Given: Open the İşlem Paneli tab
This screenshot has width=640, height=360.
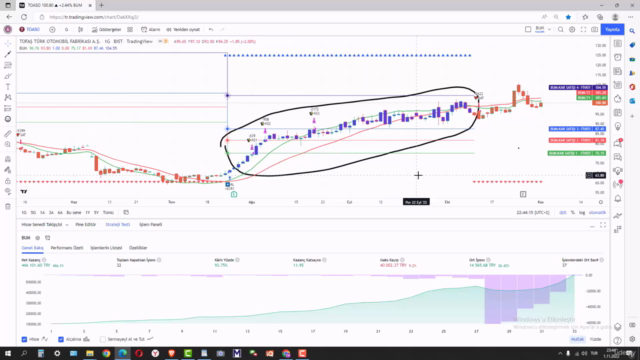Looking at the screenshot, I should pos(151,224).
